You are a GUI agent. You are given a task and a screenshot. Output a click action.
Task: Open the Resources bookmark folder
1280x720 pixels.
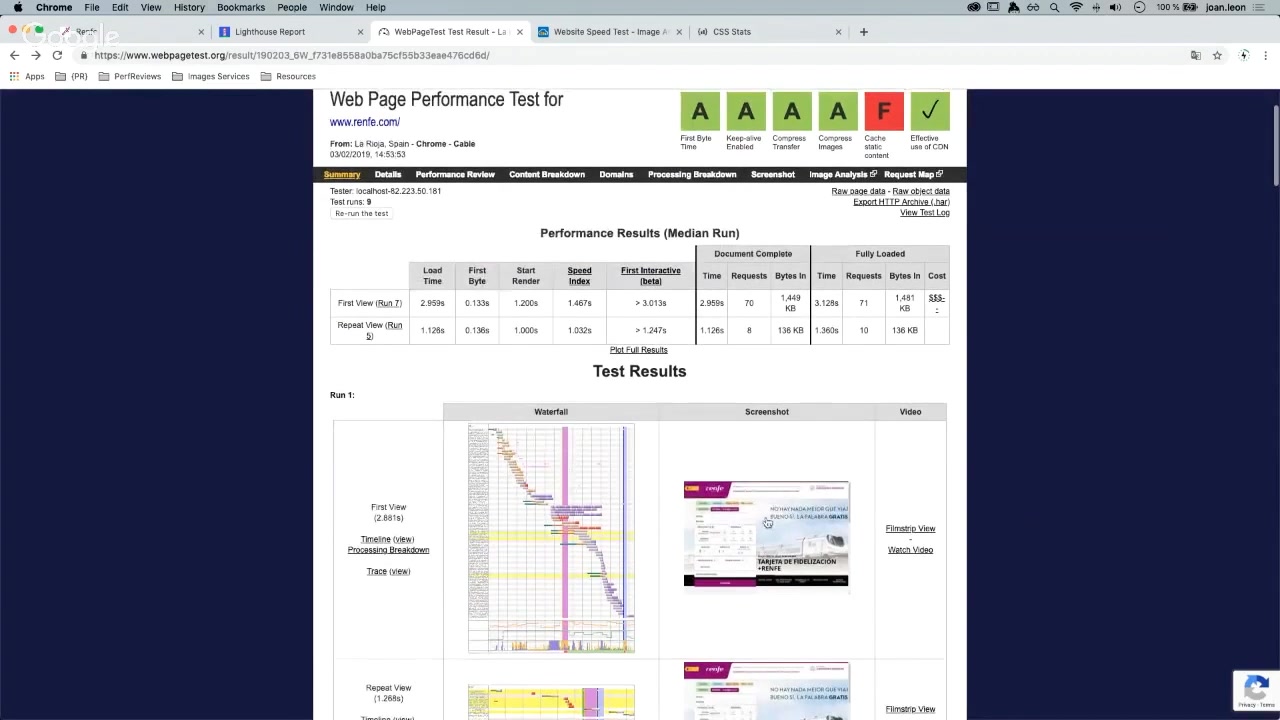[x=288, y=76]
